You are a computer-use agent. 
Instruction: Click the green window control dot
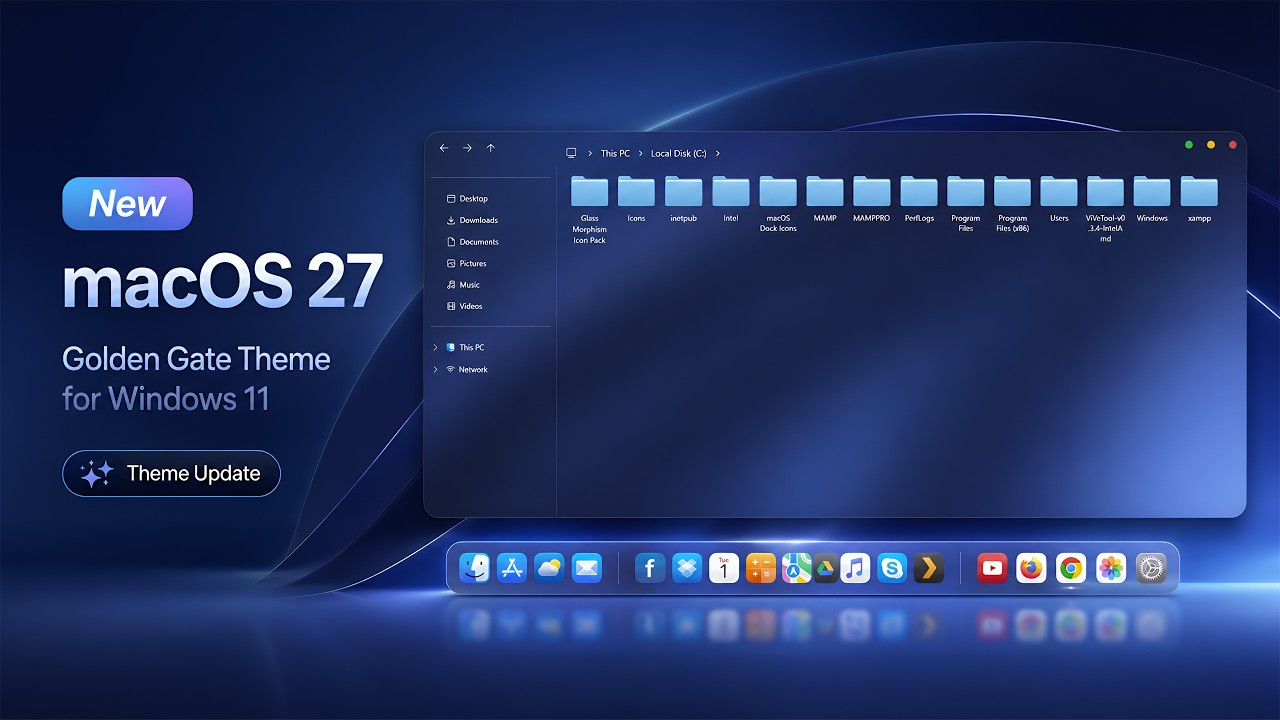pos(1189,145)
